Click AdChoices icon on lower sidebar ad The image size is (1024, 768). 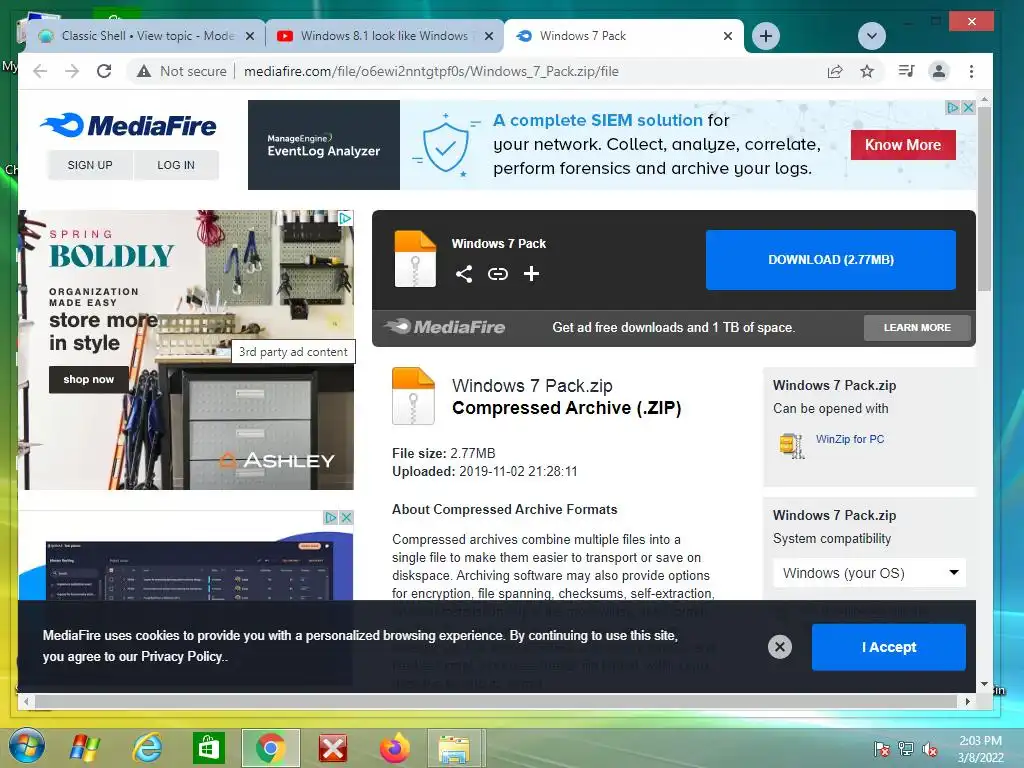[x=331, y=518]
